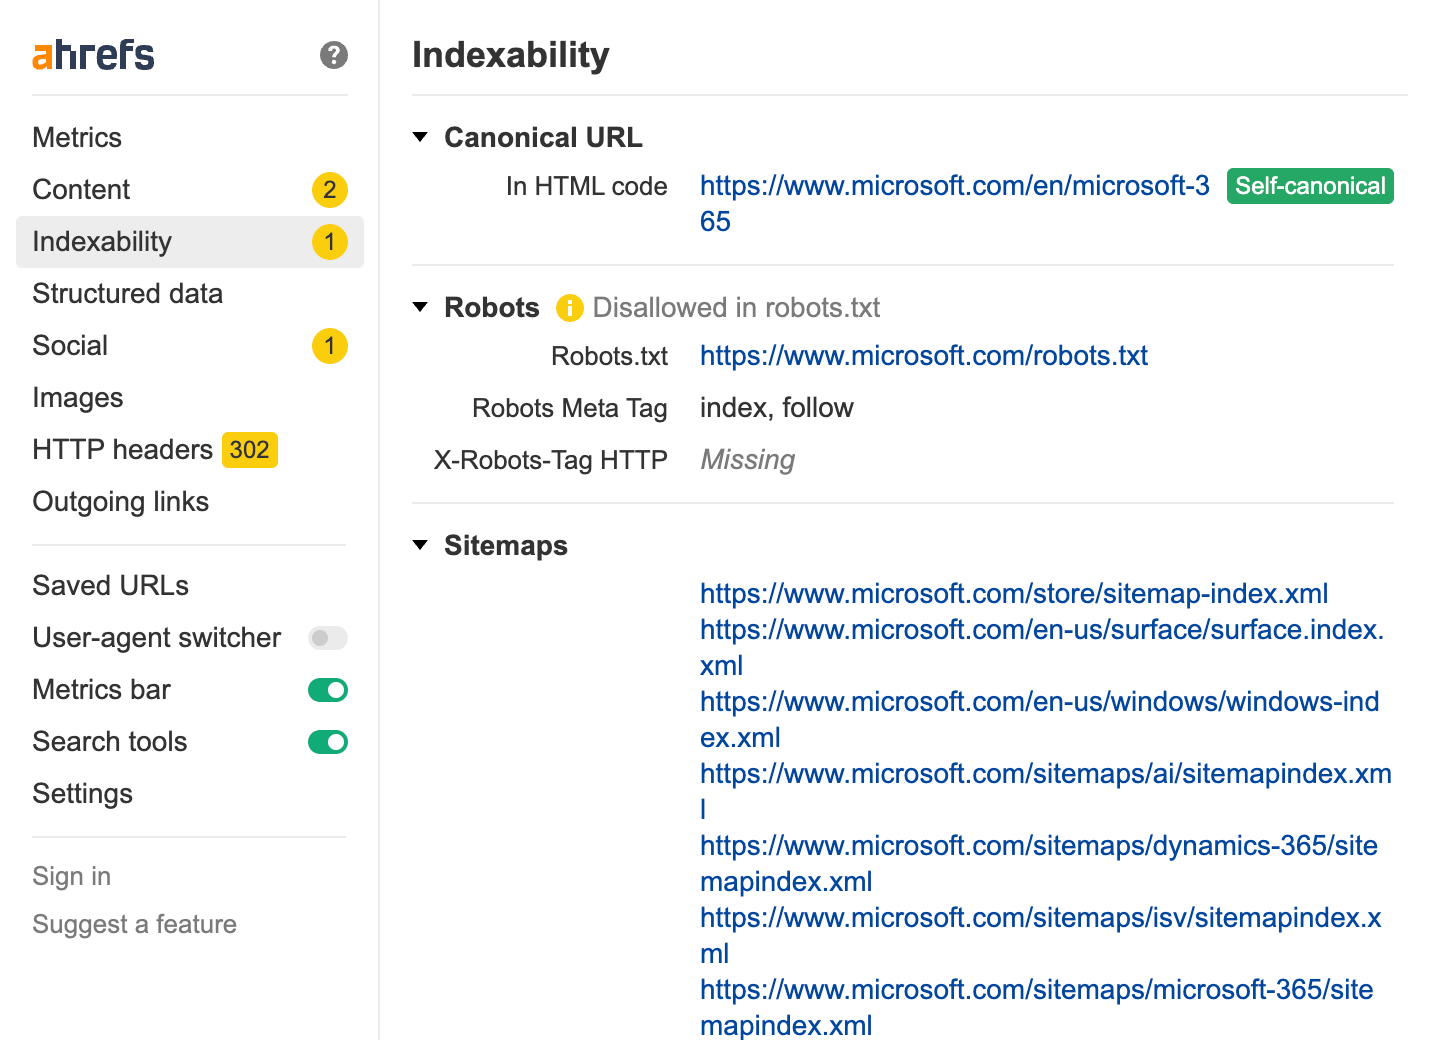Click the Sign in link
Viewport: 1440px width, 1040px height.
[72, 876]
